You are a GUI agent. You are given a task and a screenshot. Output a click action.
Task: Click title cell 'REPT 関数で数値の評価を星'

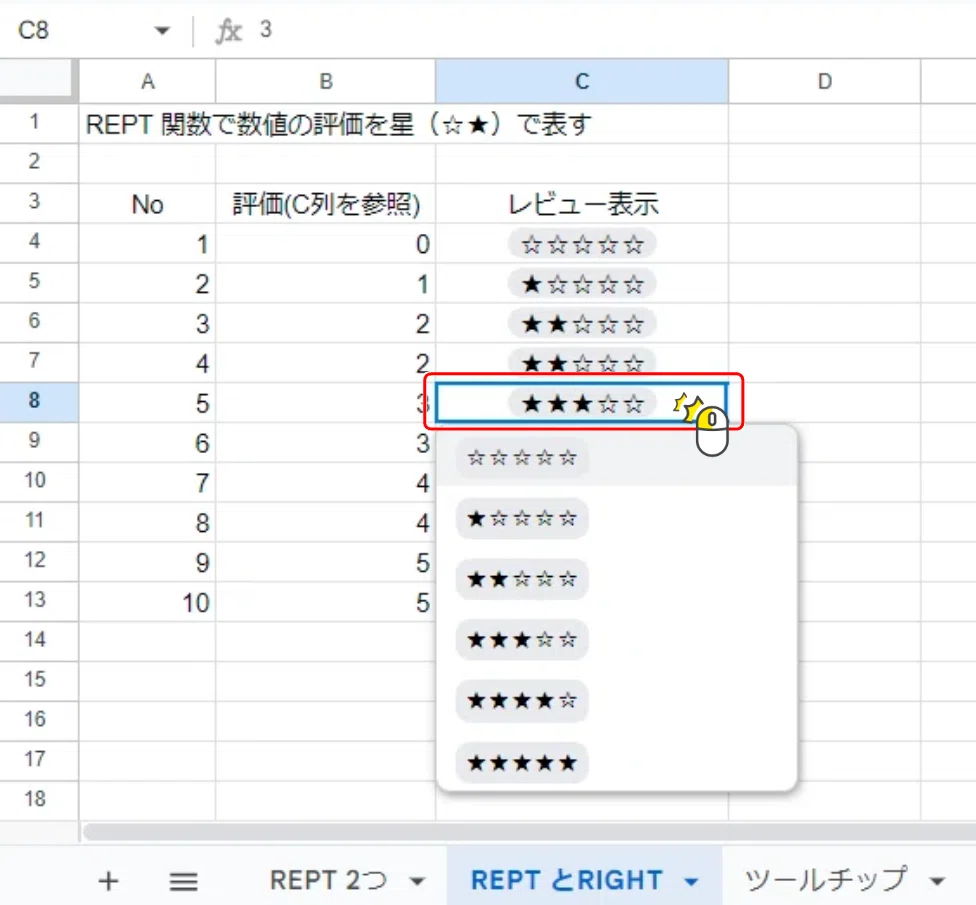coord(338,124)
